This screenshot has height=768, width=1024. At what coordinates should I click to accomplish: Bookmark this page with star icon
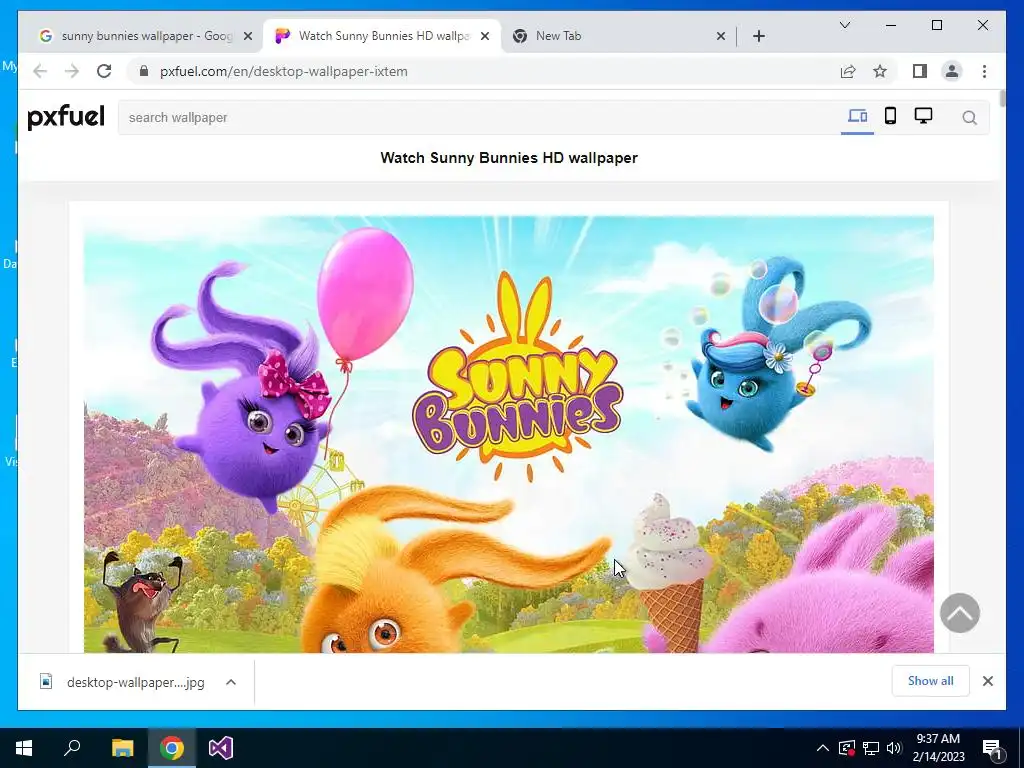(x=880, y=71)
